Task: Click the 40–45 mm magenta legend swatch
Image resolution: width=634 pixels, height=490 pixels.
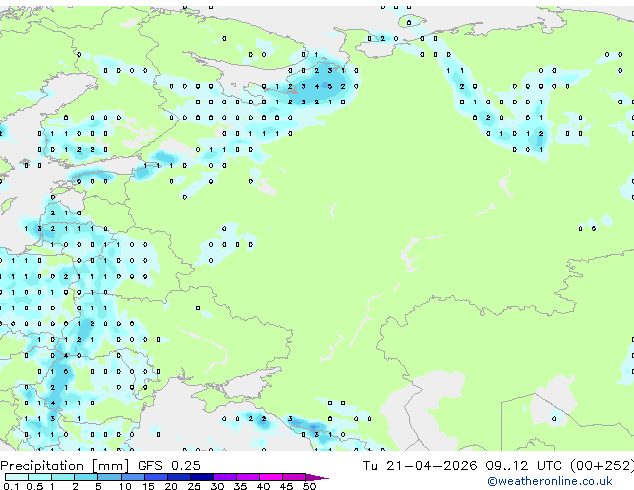Action: 271,477
